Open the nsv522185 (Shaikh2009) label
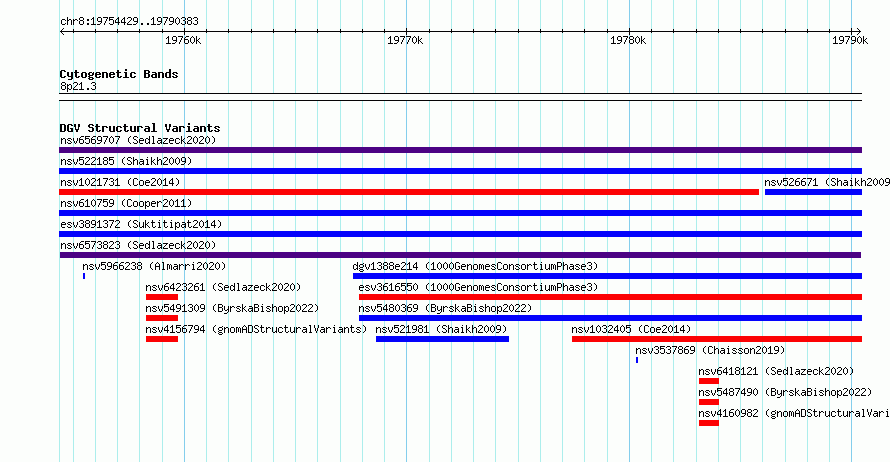This screenshot has height=462, width=890. (x=126, y=161)
